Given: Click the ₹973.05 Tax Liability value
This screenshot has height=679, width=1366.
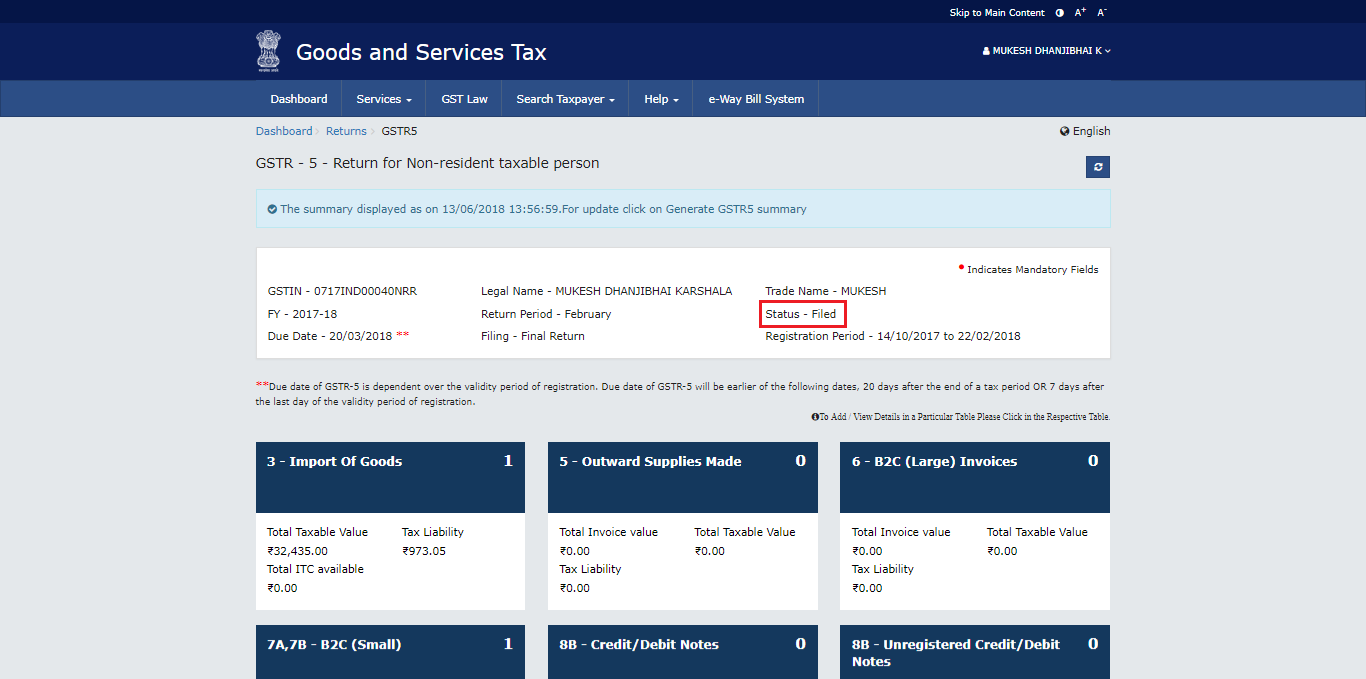Looking at the screenshot, I should 424,551.
